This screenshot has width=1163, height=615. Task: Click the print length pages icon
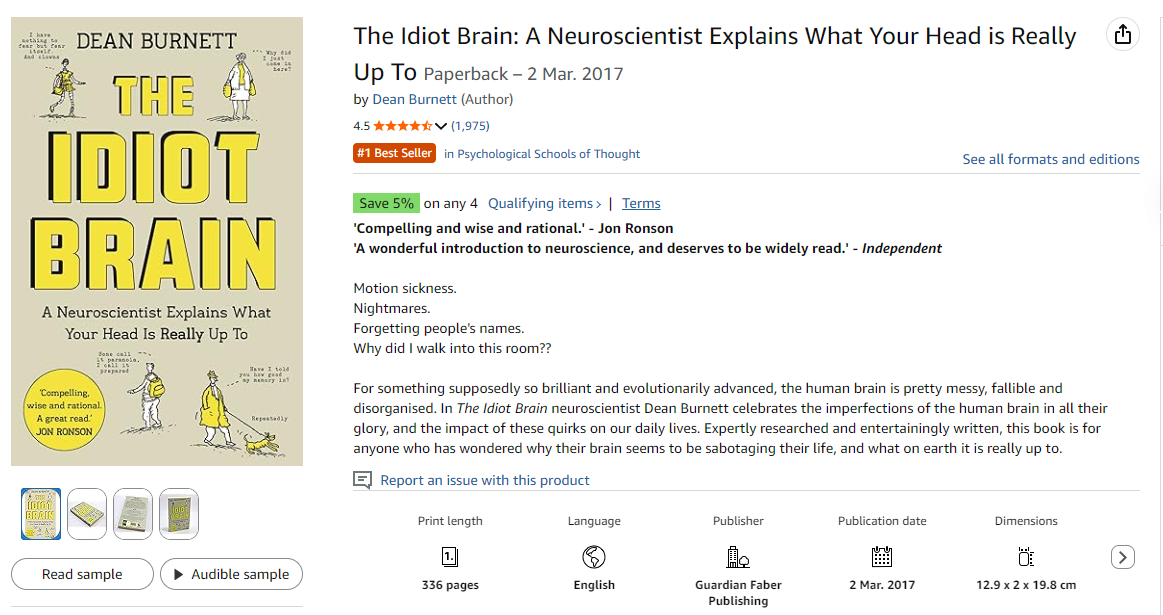point(450,557)
